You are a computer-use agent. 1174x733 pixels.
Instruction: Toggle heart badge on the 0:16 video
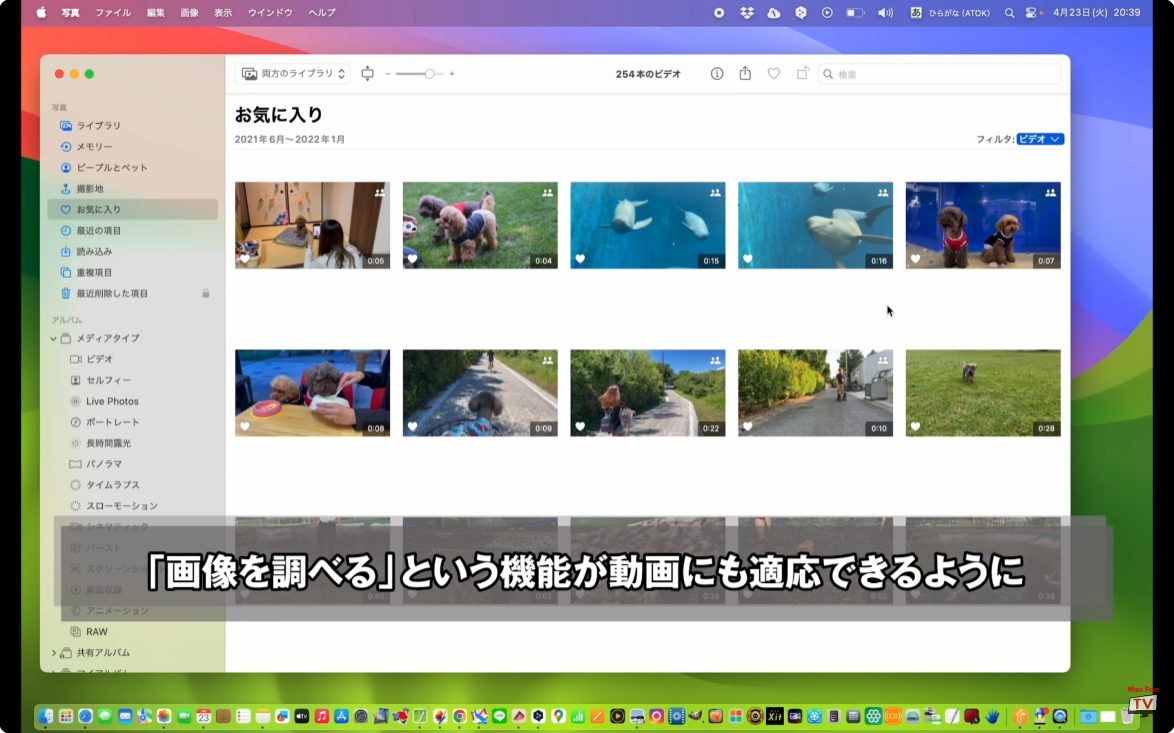748,259
